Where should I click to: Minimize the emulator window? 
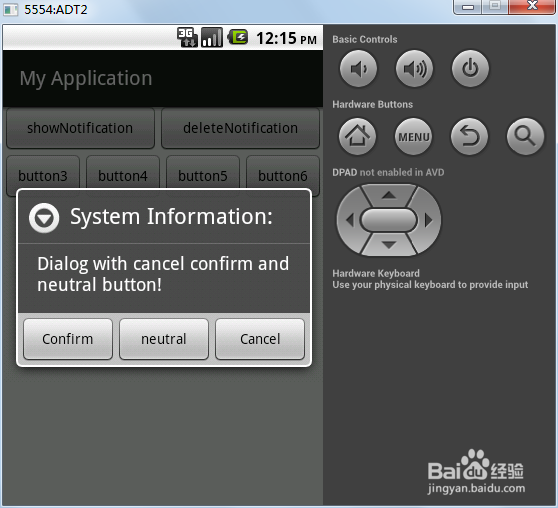467,7
